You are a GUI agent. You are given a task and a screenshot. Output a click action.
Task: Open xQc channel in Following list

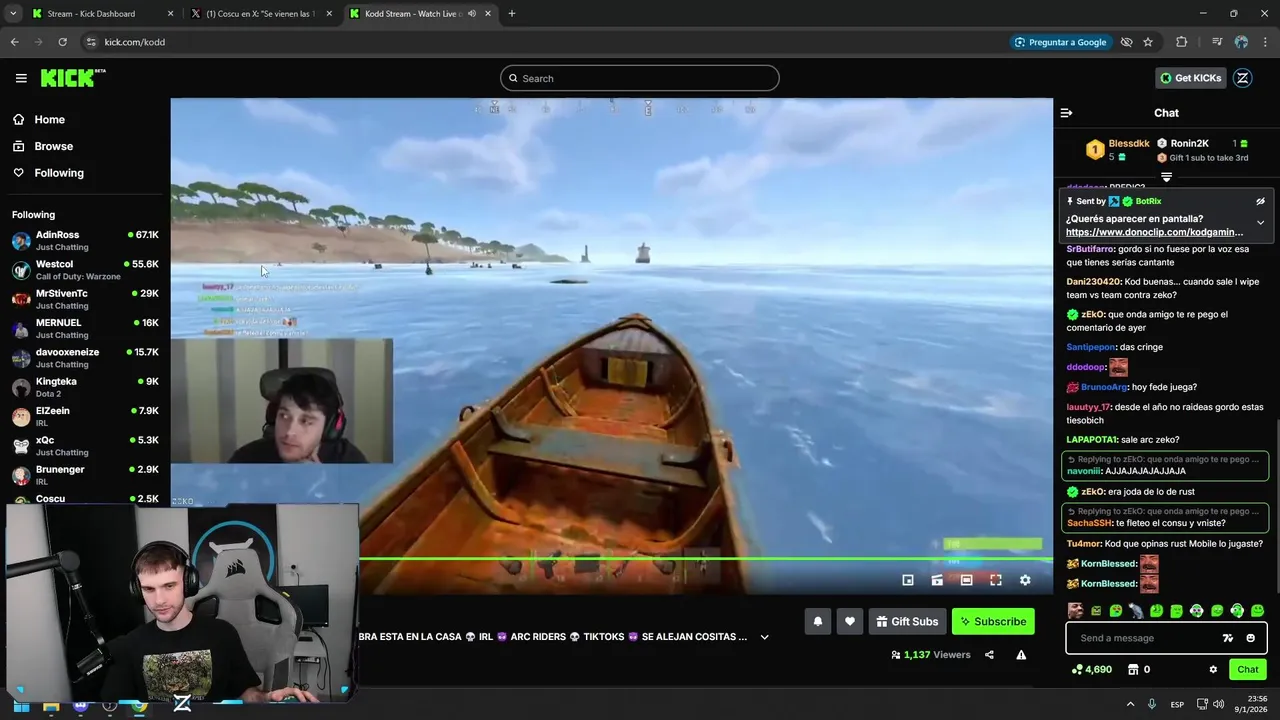pos(85,446)
